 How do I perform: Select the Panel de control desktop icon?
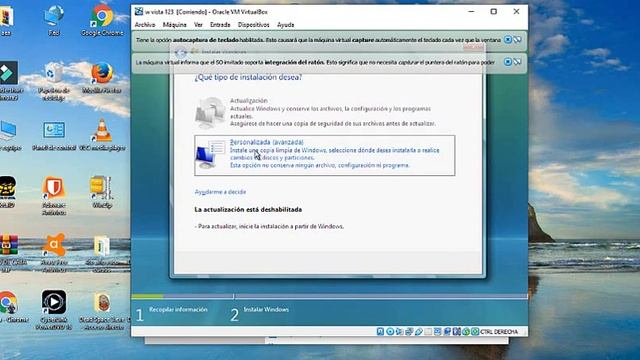[x=54, y=136]
